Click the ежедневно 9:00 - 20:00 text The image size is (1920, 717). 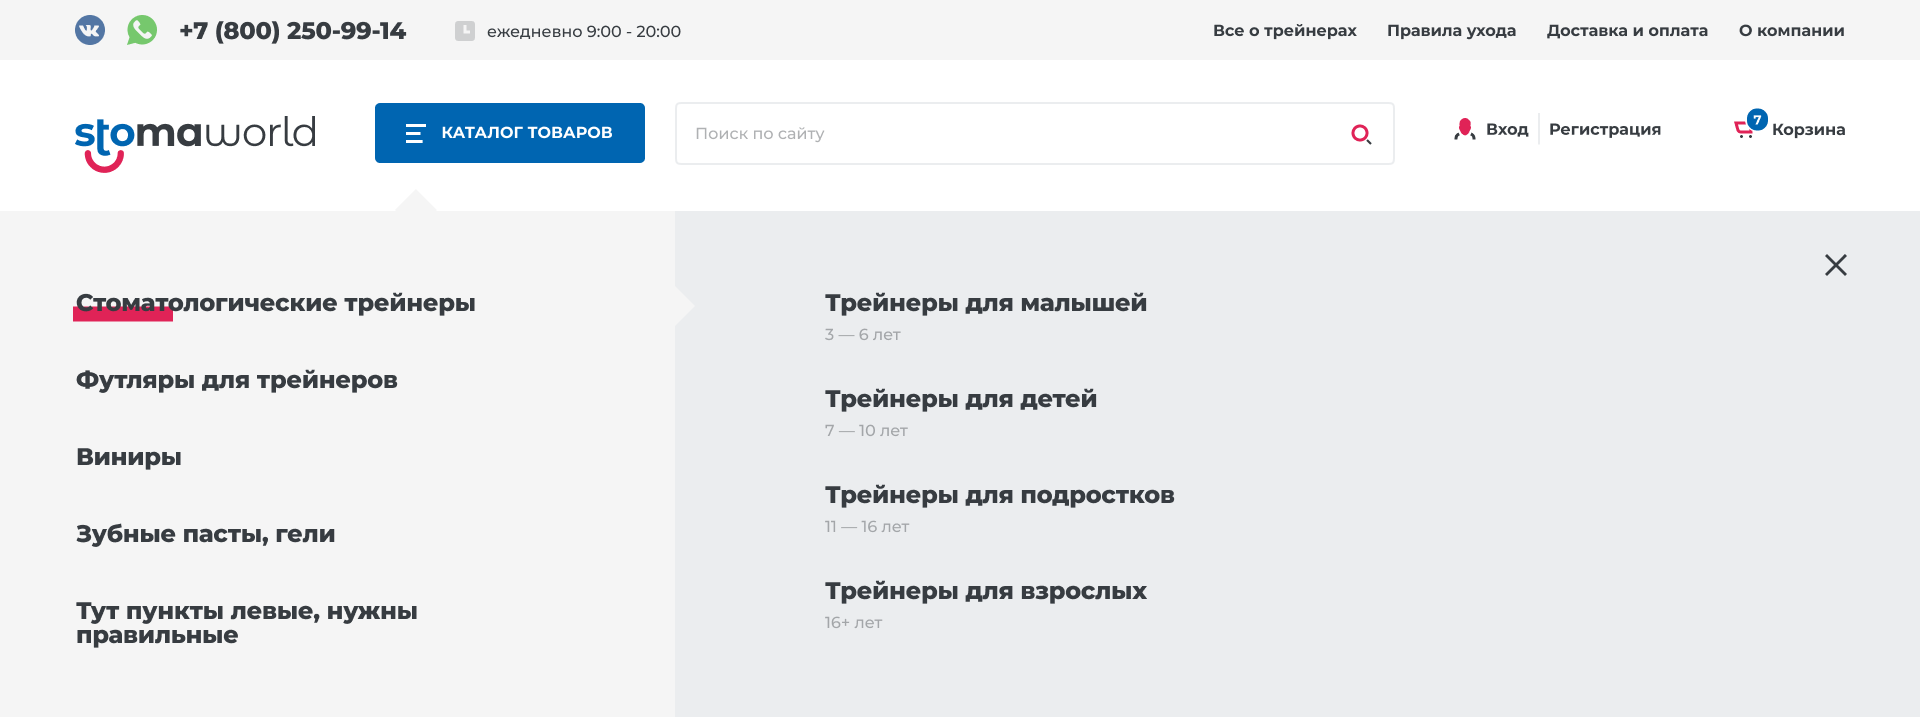[x=584, y=32]
